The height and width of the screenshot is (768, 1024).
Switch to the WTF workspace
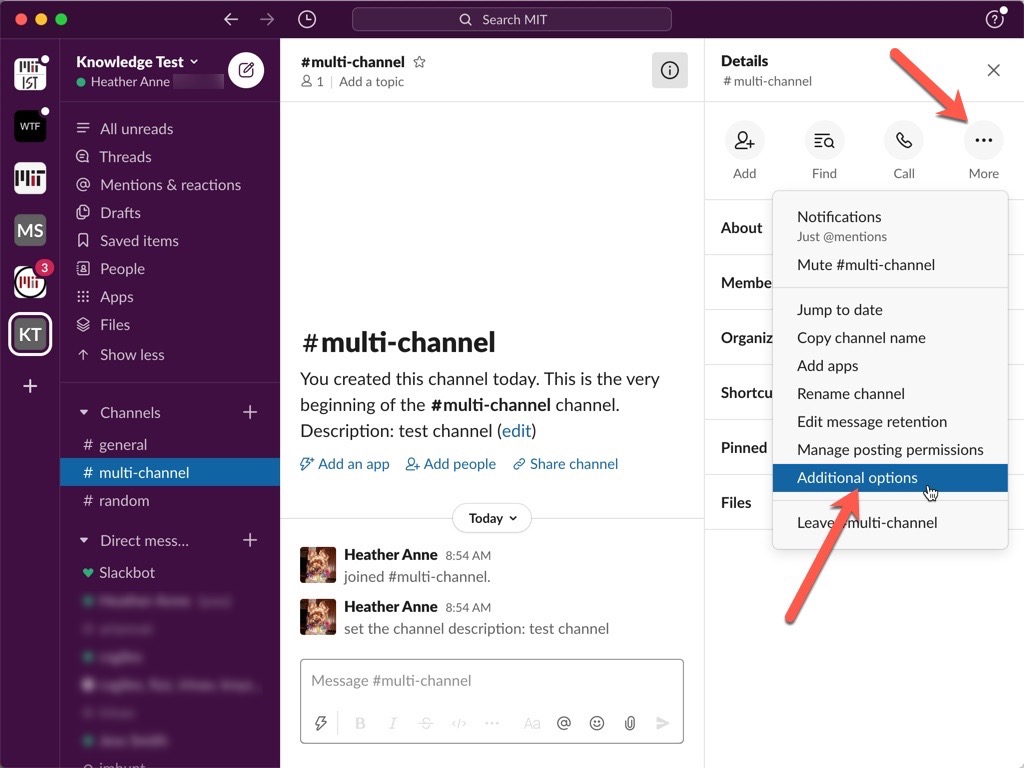(x=30, y=126)
